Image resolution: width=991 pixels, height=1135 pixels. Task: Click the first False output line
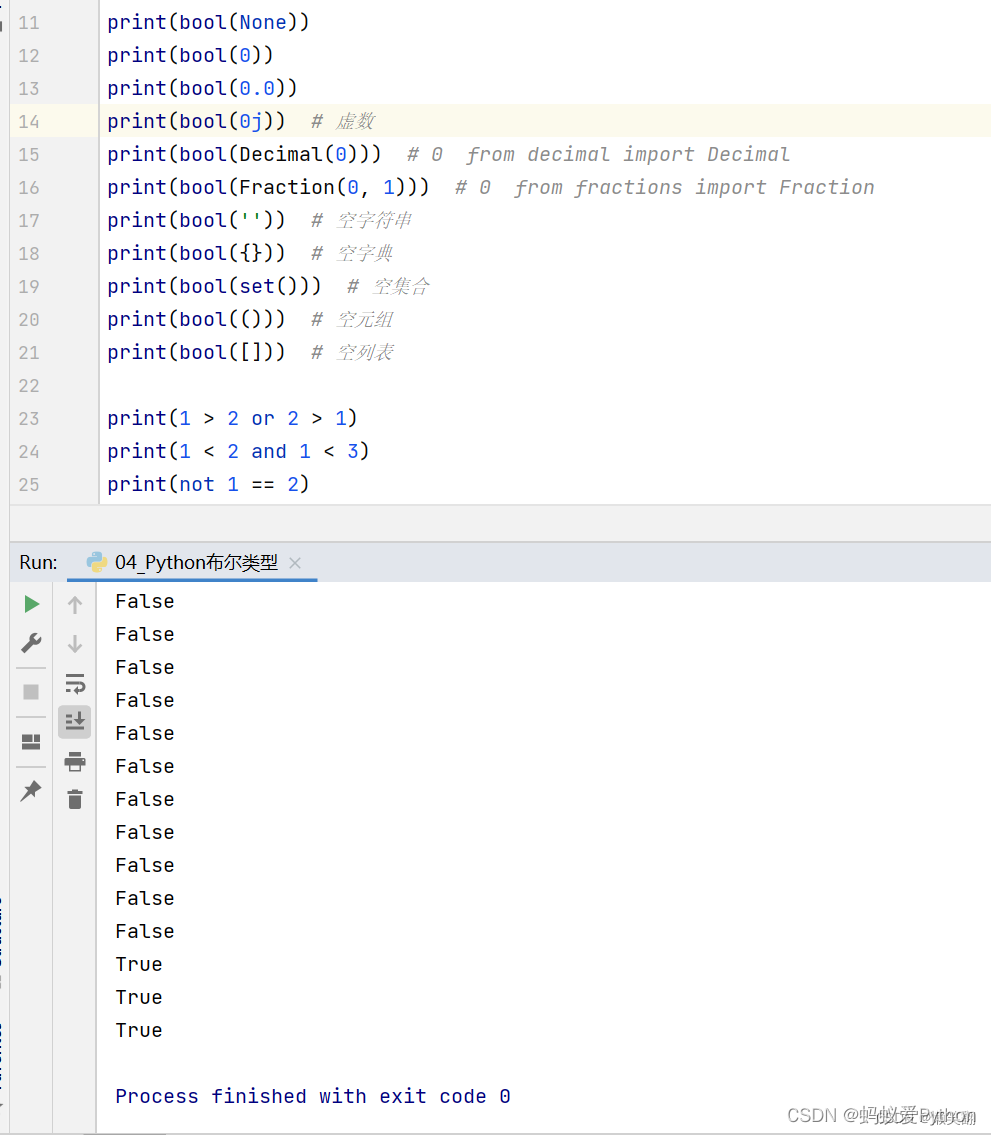[x=145, y=602]
